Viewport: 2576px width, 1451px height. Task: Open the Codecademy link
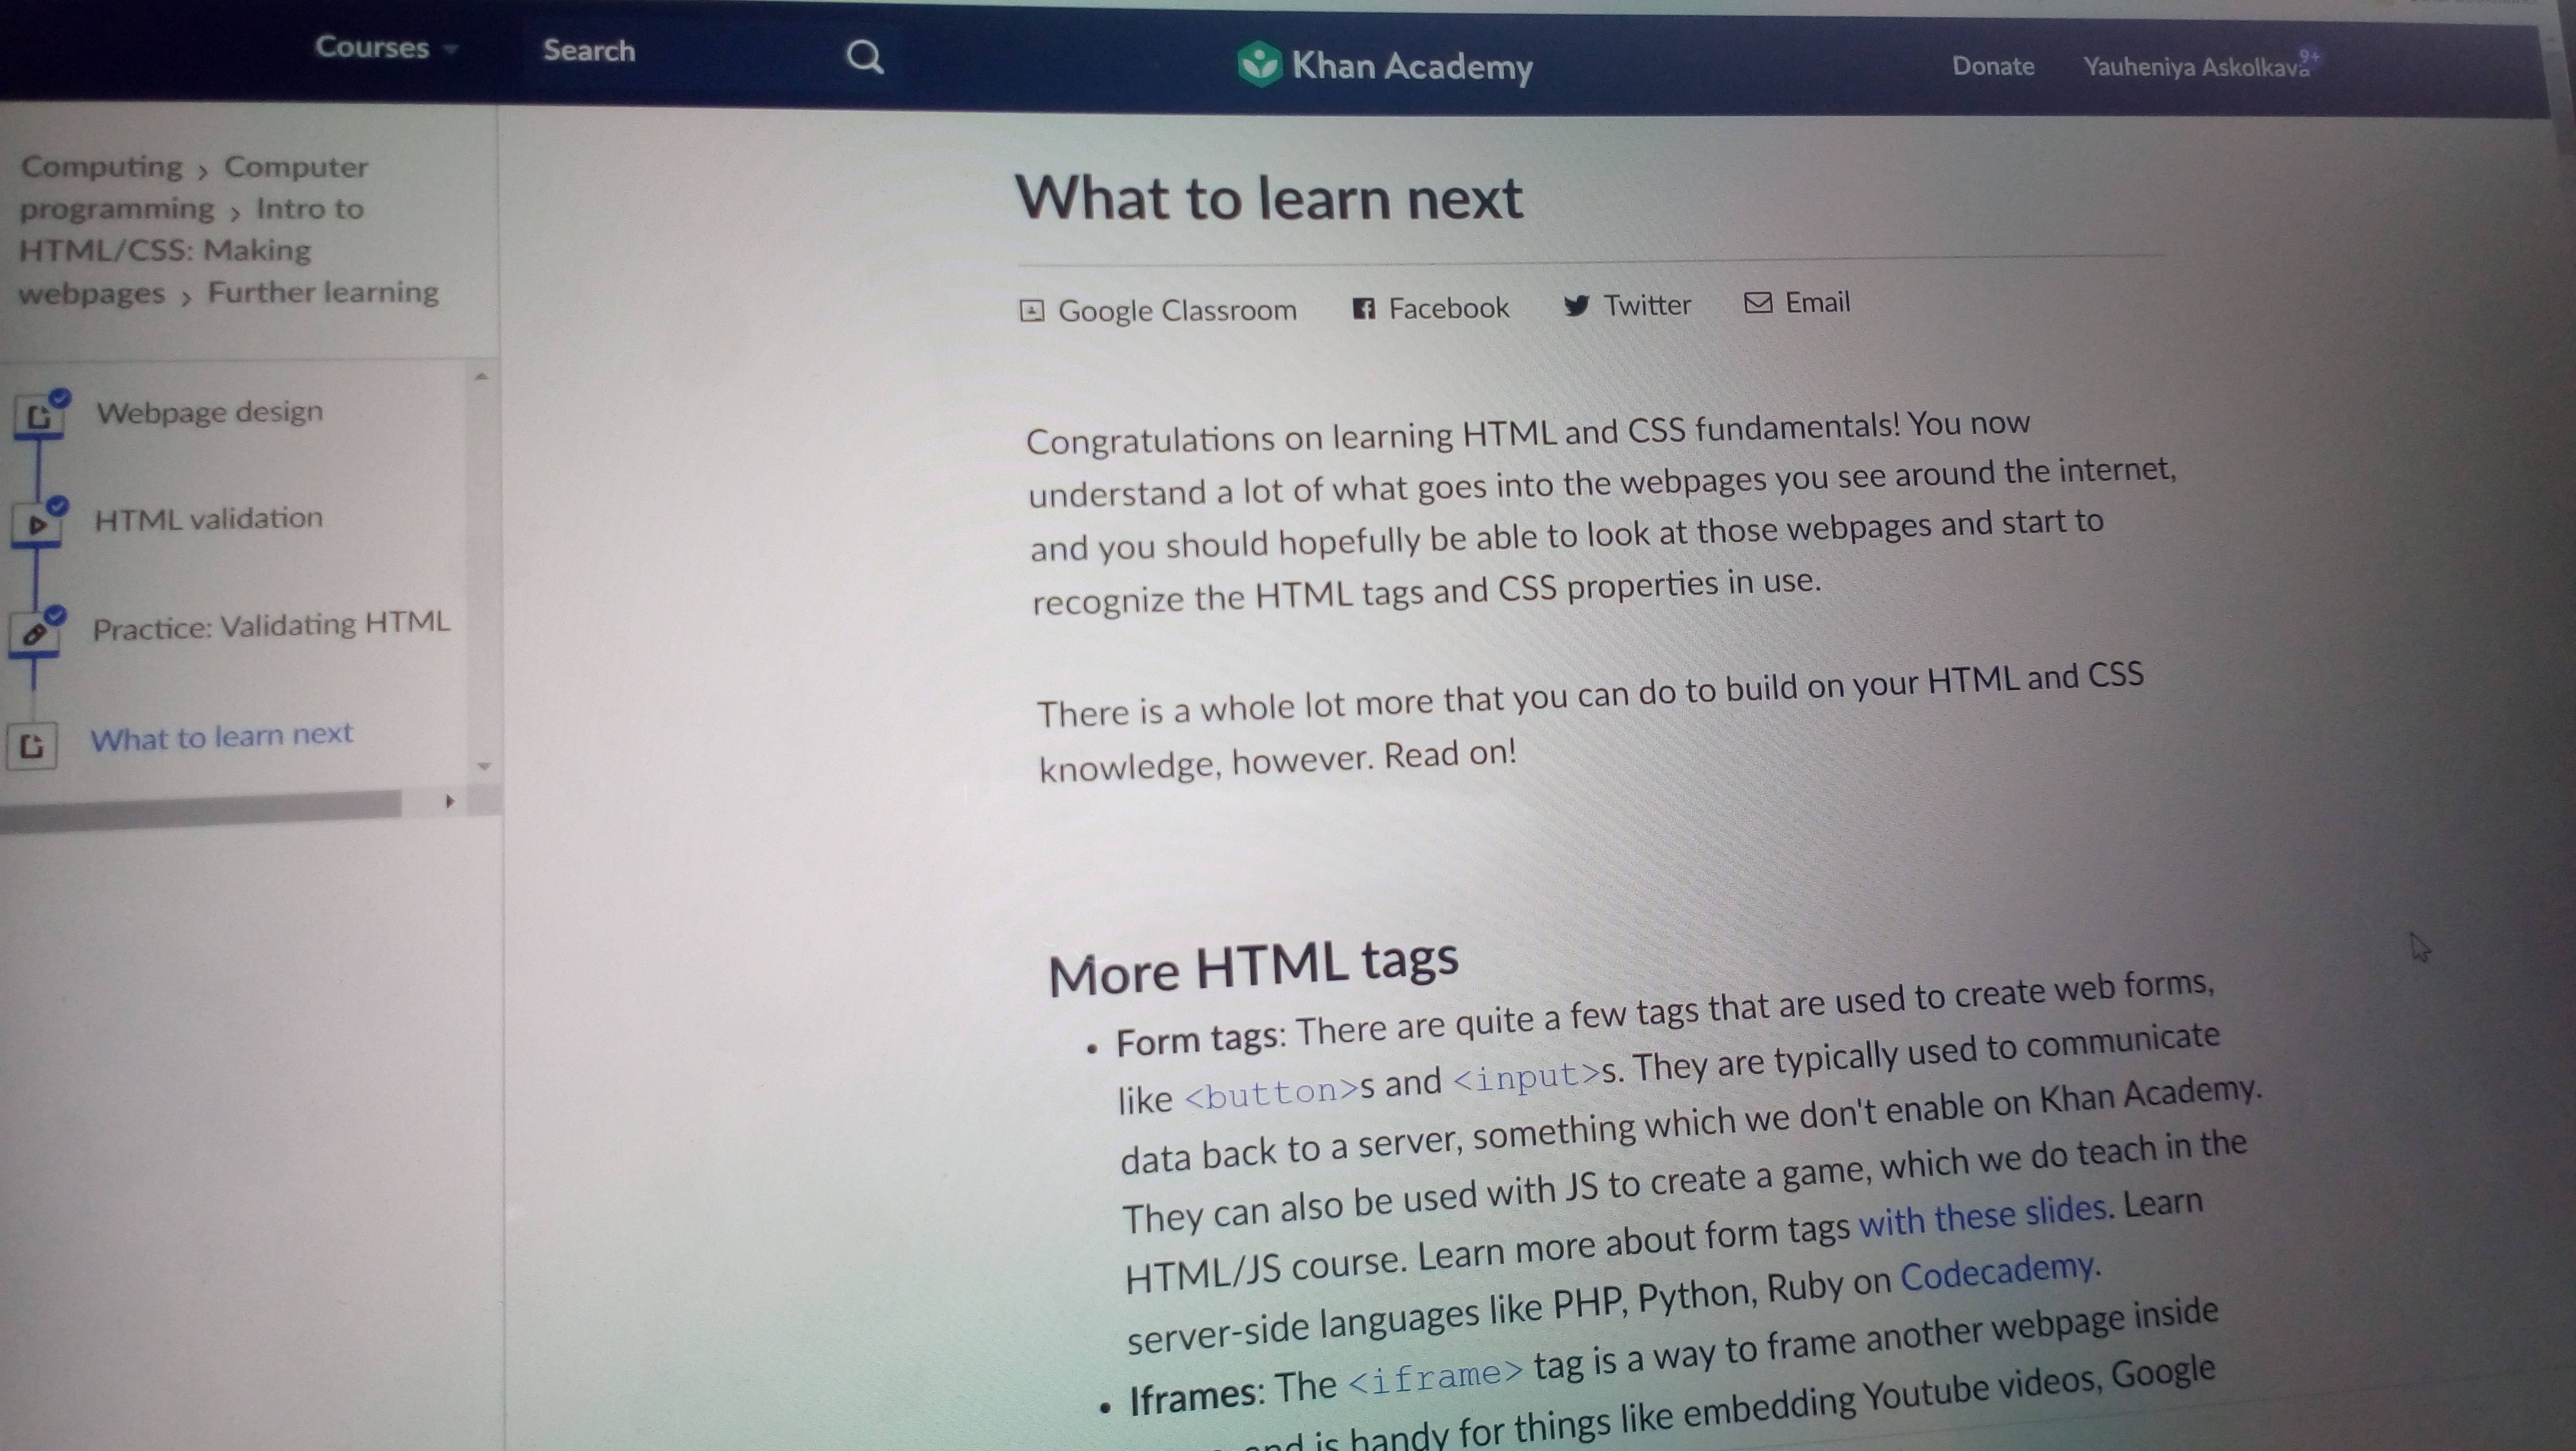(1996, 1272)
